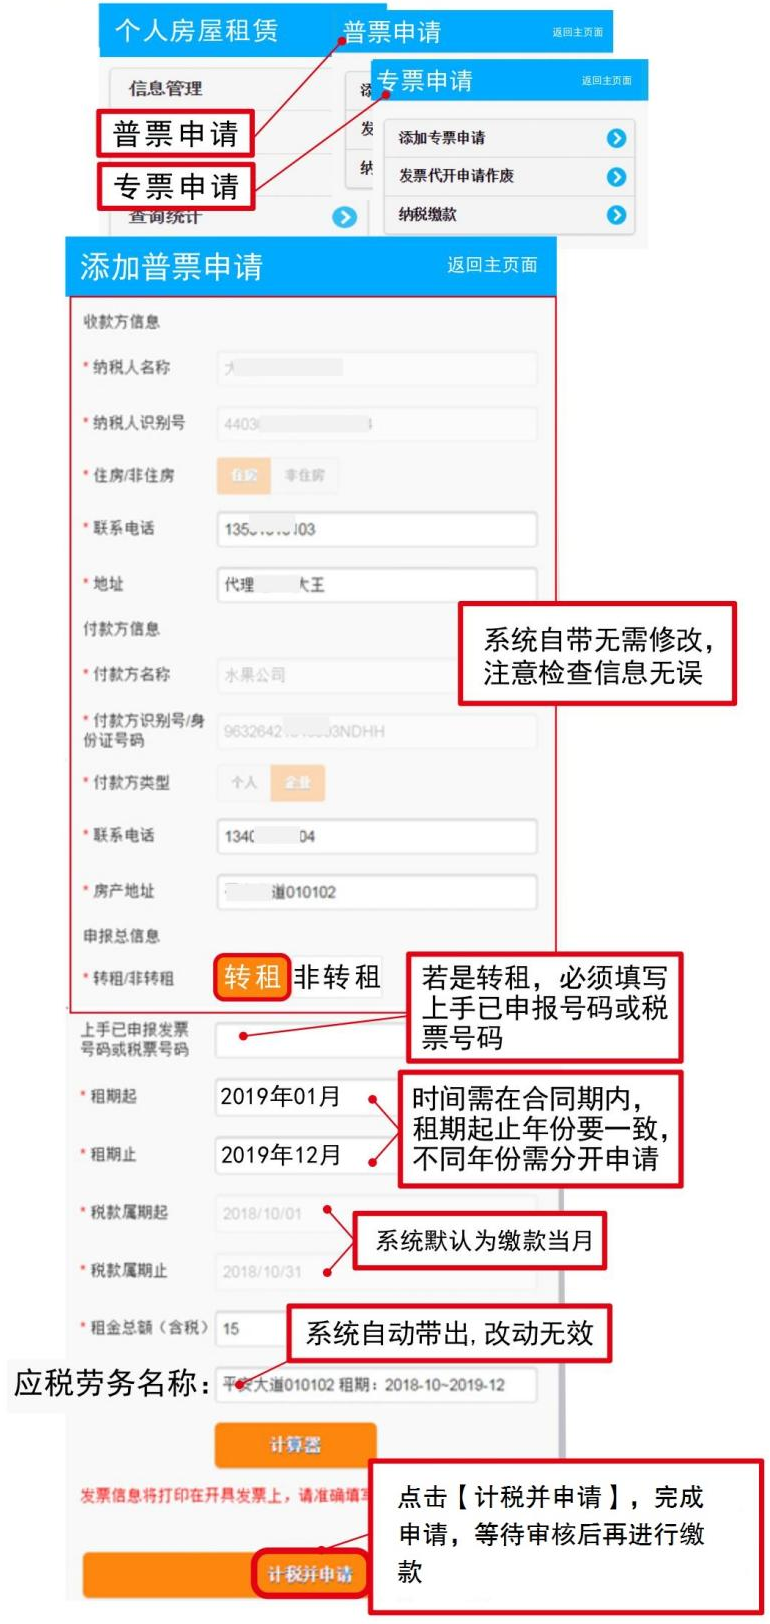This screenshot has height=1624, width=770.
Task: Click 房产地址 input field
Action: click(377, 892)
